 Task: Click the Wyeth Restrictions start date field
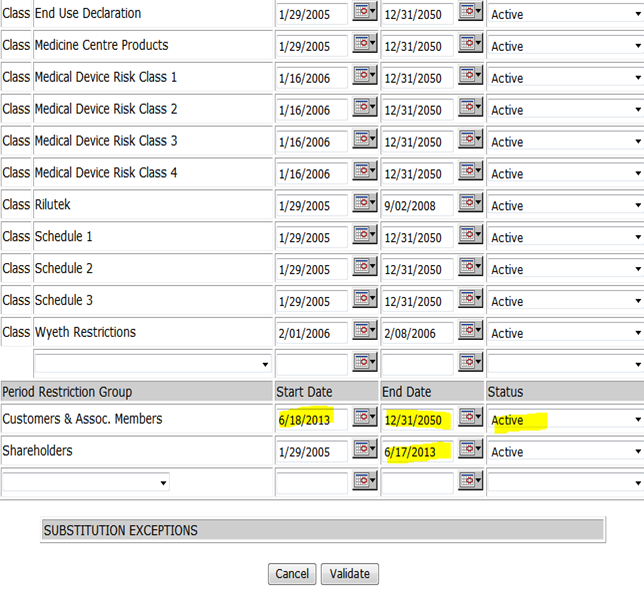pos(312,333)
